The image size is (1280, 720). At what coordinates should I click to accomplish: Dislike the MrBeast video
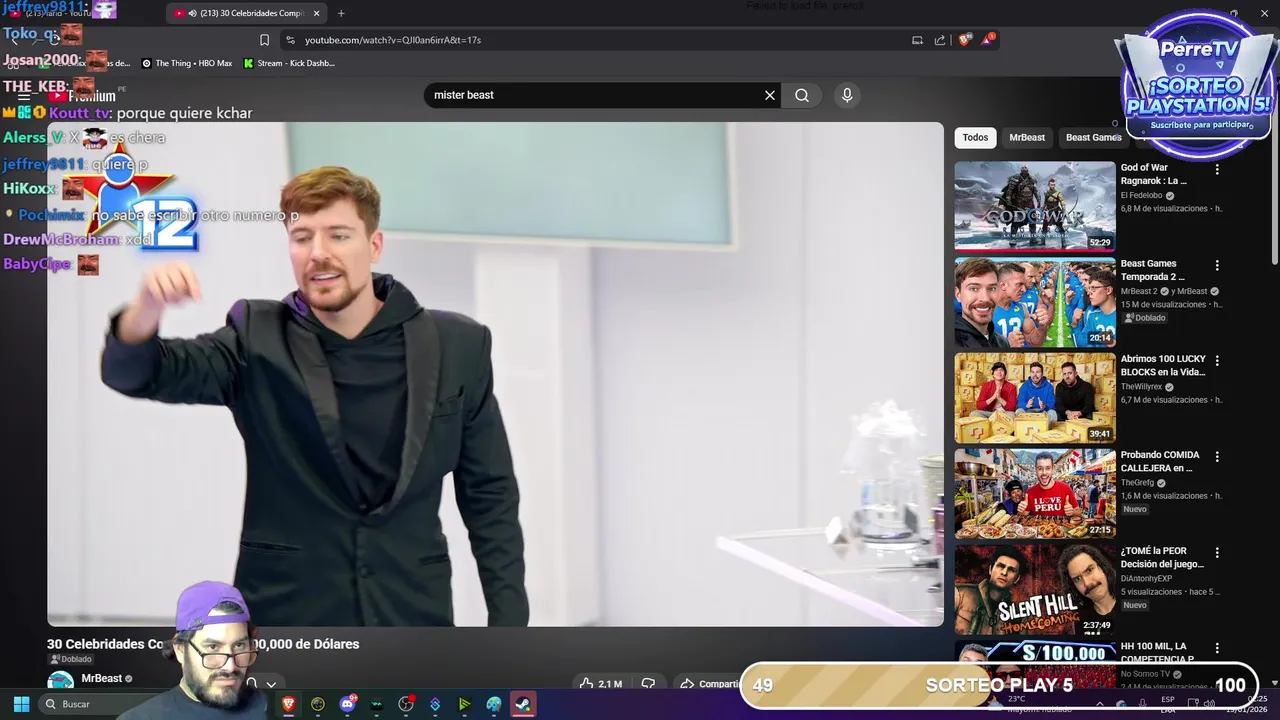point(648,684)
